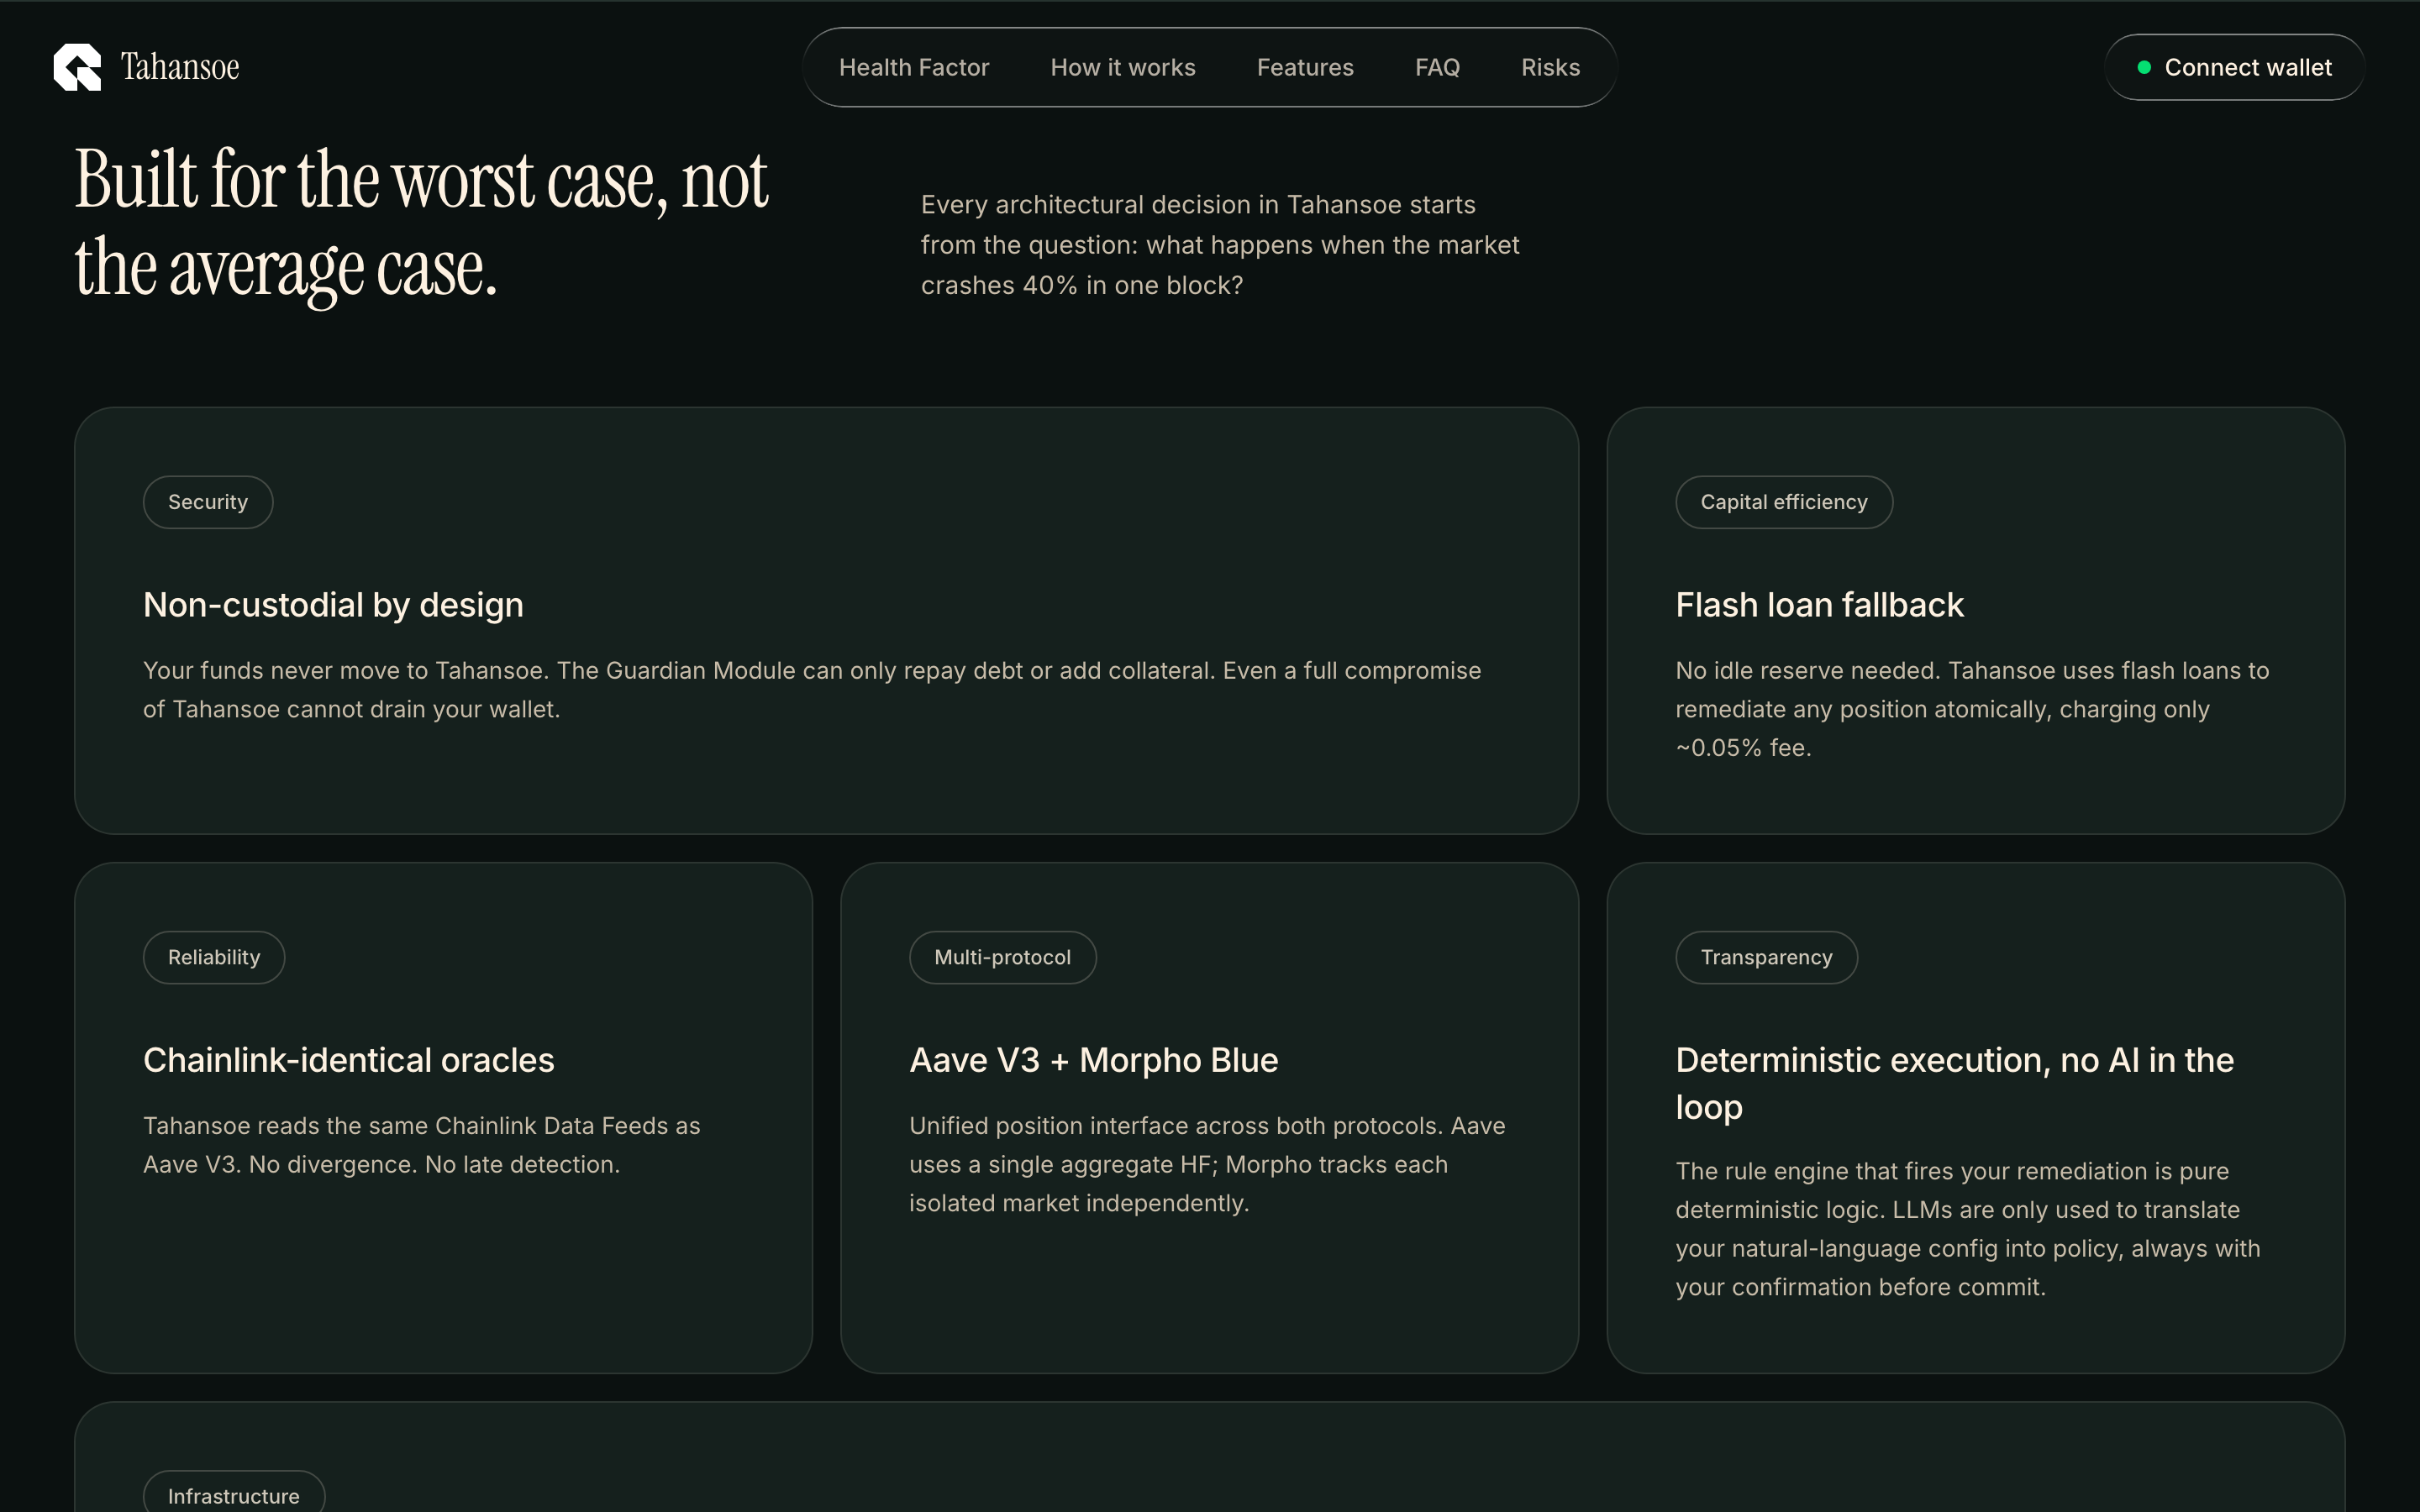Jump to the Risks section
Viewport: 2420px width, 1512px height.
click(1550, 67)
